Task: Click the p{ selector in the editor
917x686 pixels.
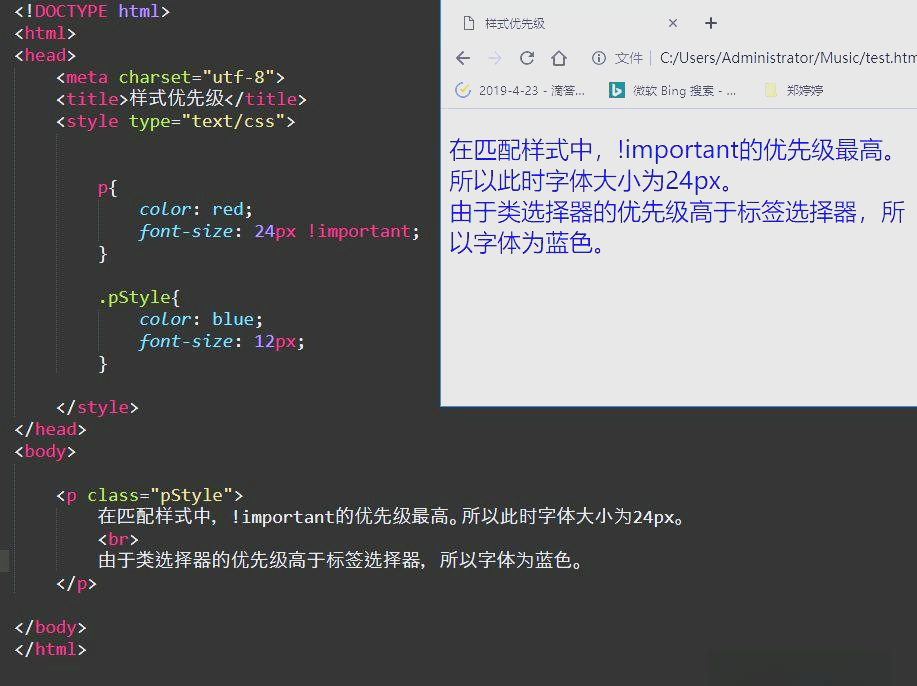Action: (x=108, y=188)
